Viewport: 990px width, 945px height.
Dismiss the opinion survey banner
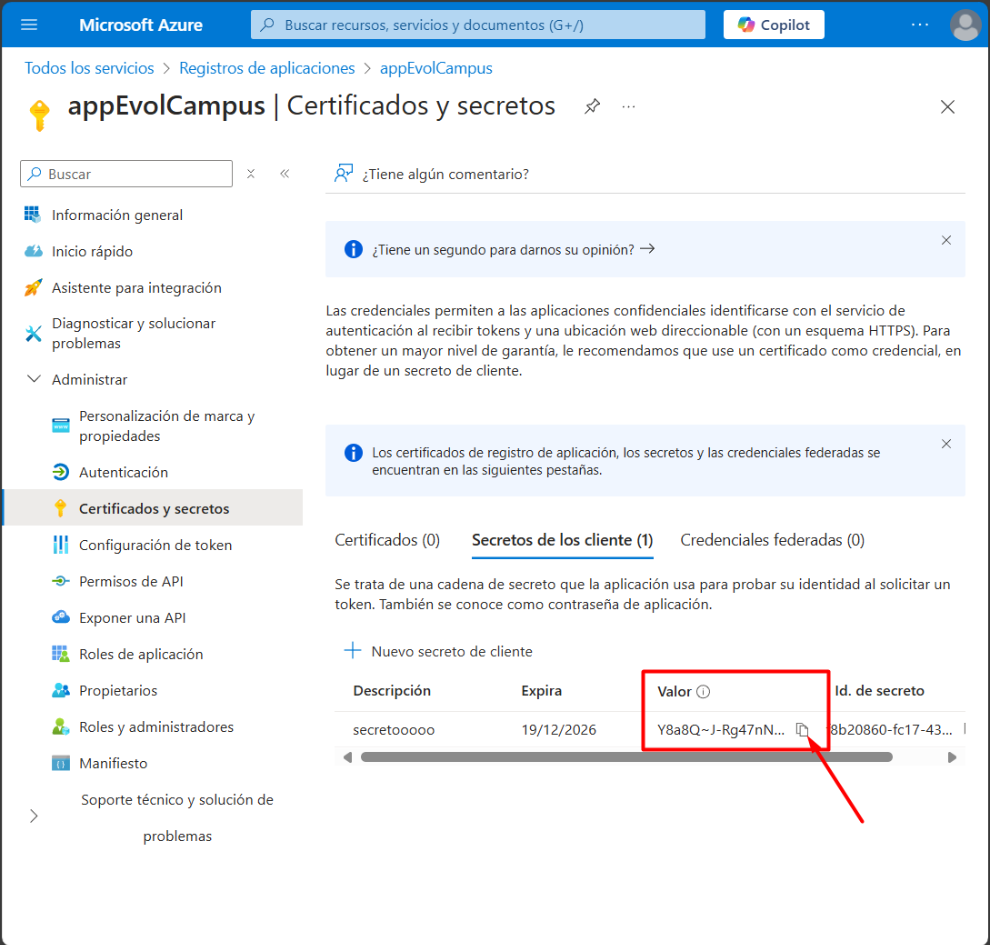pyautogui.click(x=946, y=240)
